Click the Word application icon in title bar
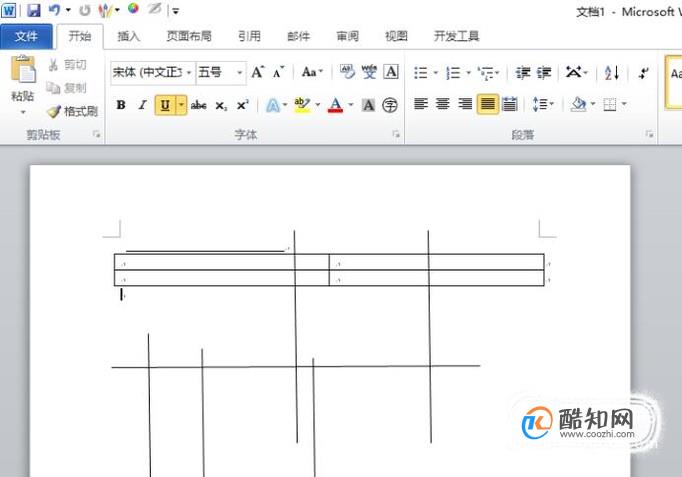Image resolution: width=682 pixels, height=477 pixels. (x=9, y=10)
